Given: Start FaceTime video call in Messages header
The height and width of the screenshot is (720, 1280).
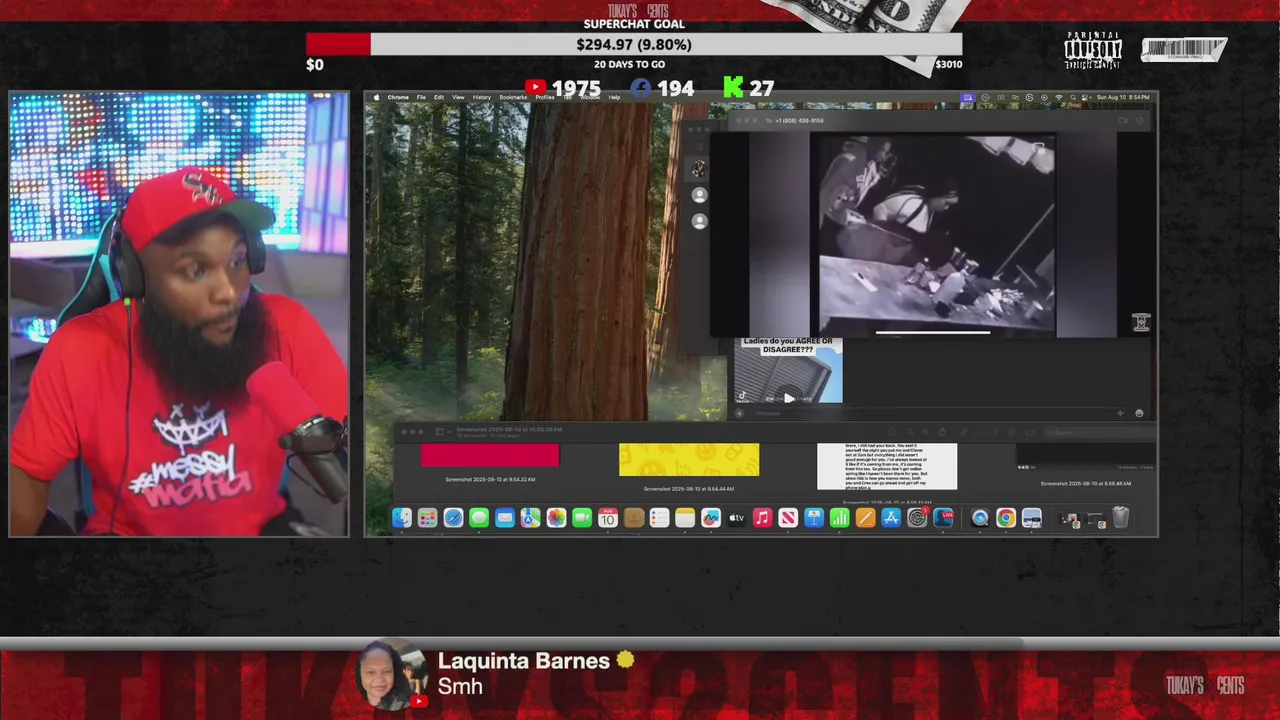Looking at the screenshot, I should click(x=1123, y=120).
